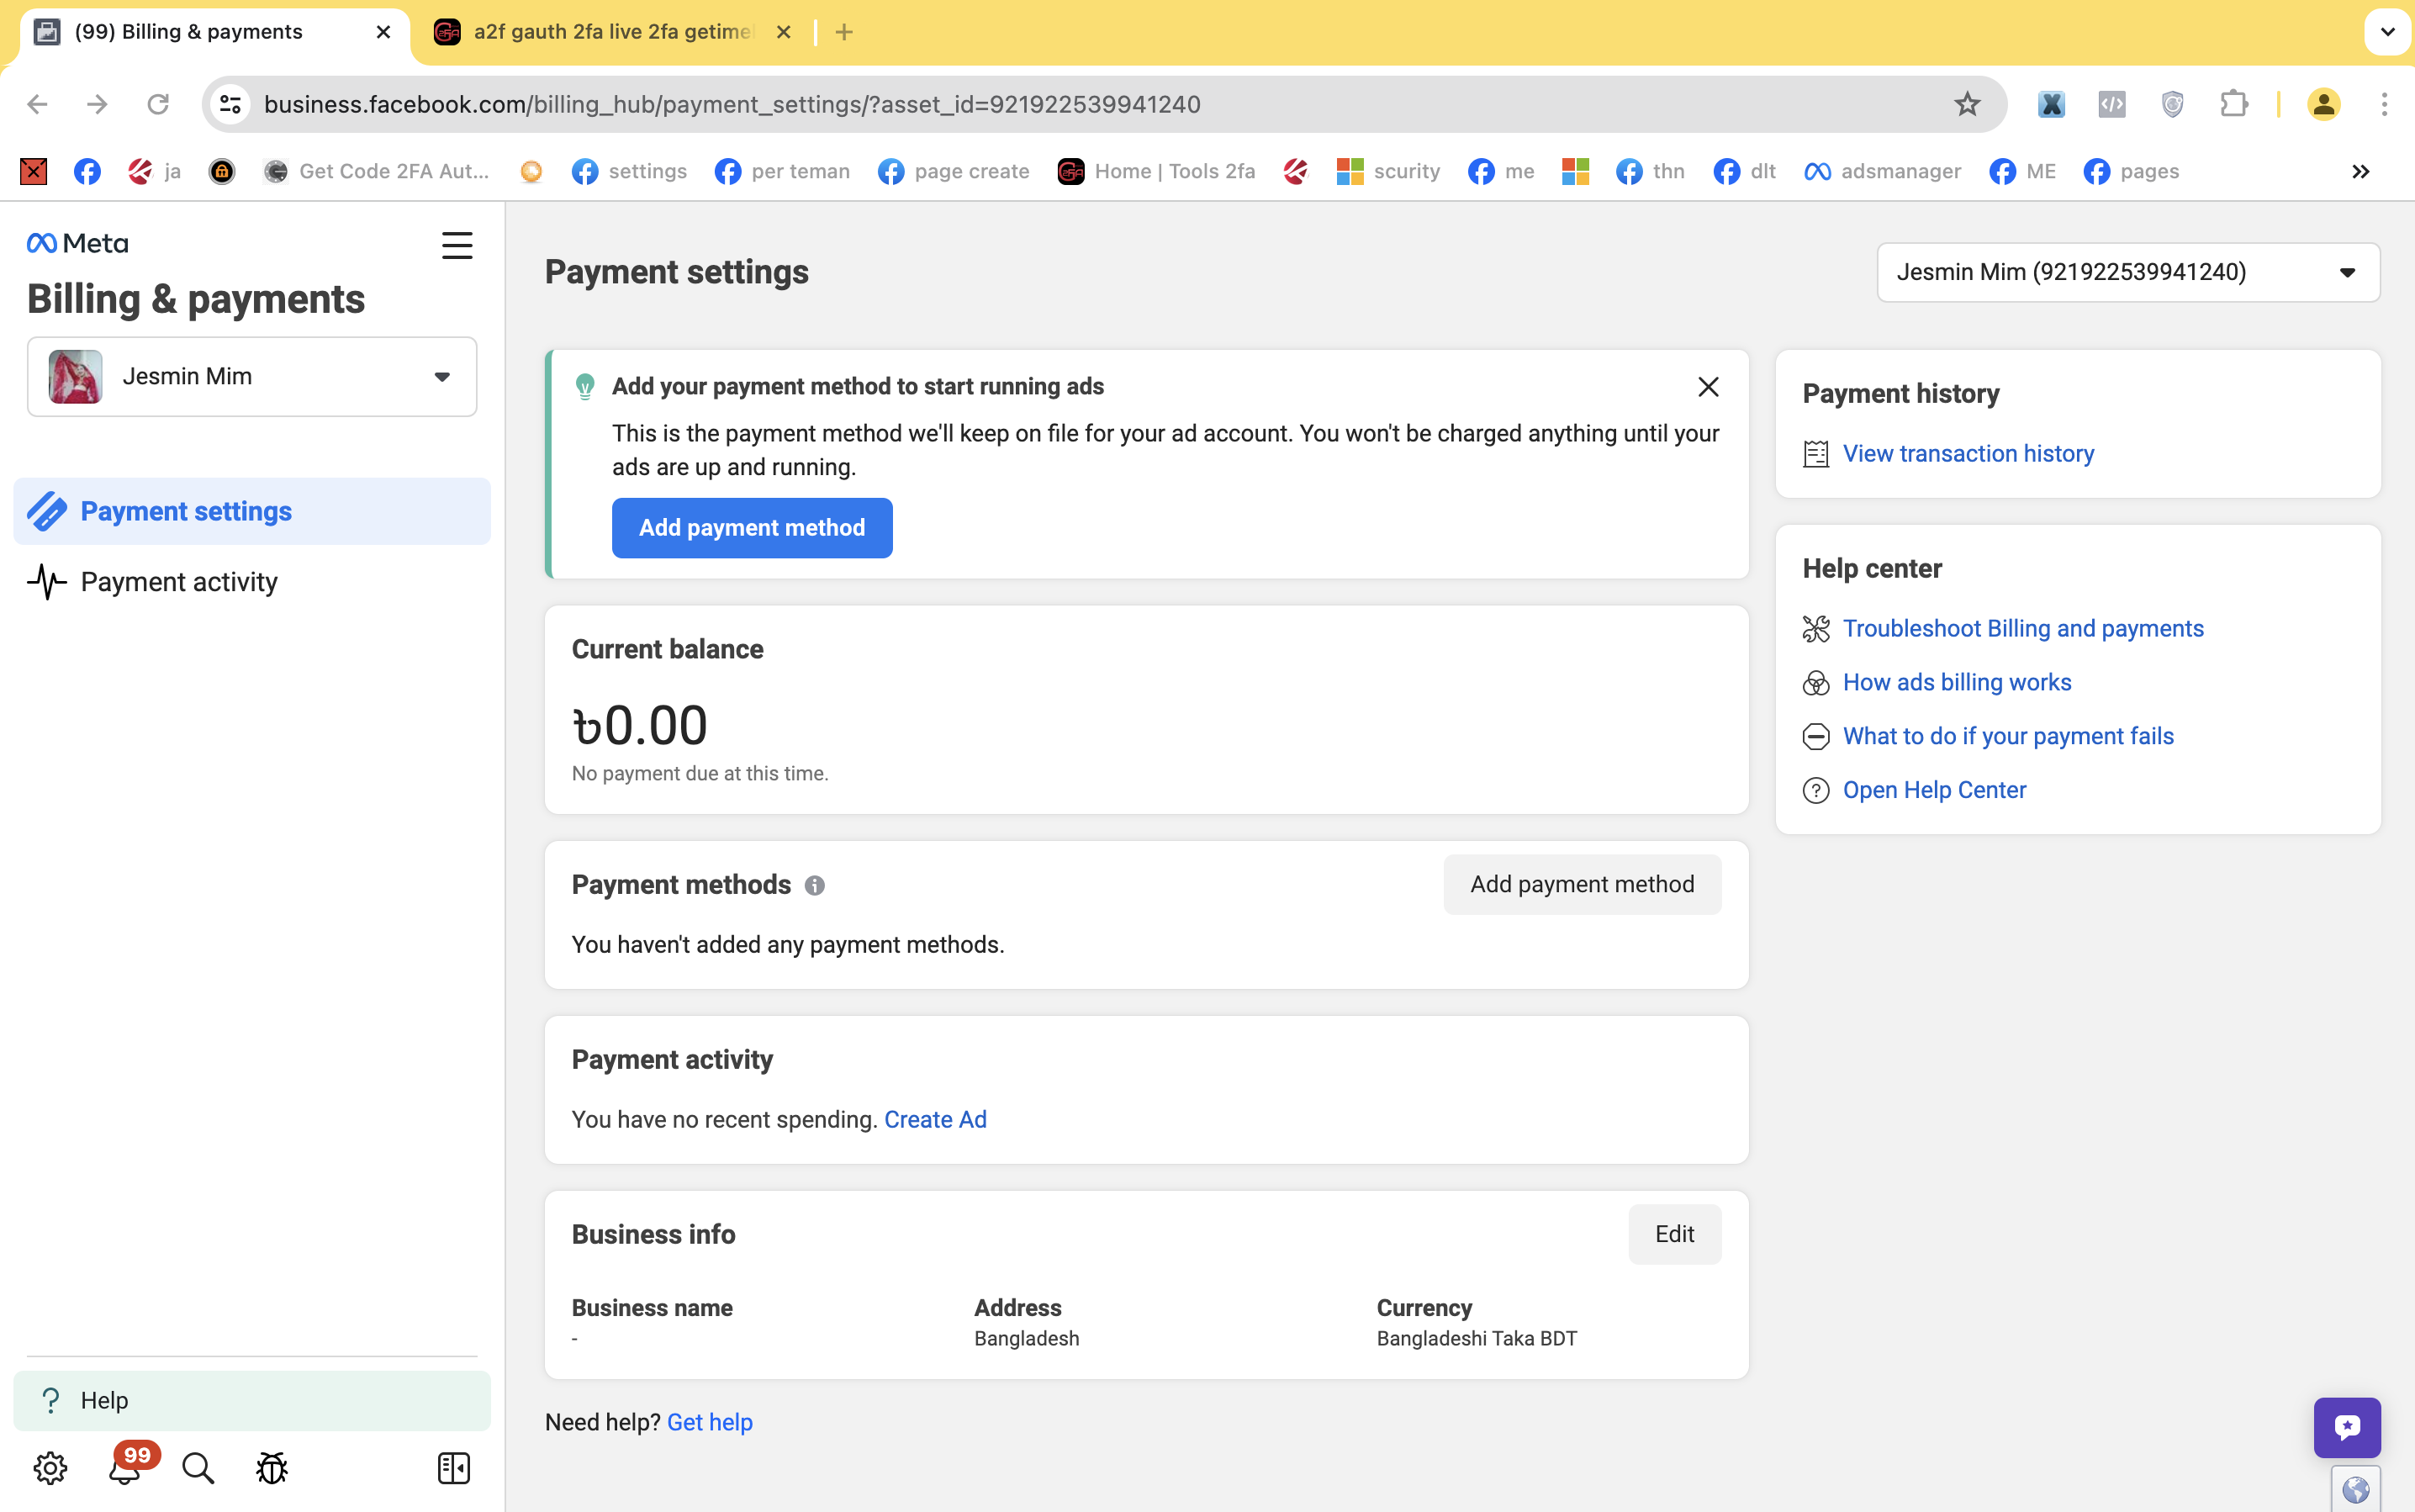Screen dimensions: 2415x1512
Task: Select Payment activity in the sidebar
Action: pyautogui.click(x=252, y=582)
